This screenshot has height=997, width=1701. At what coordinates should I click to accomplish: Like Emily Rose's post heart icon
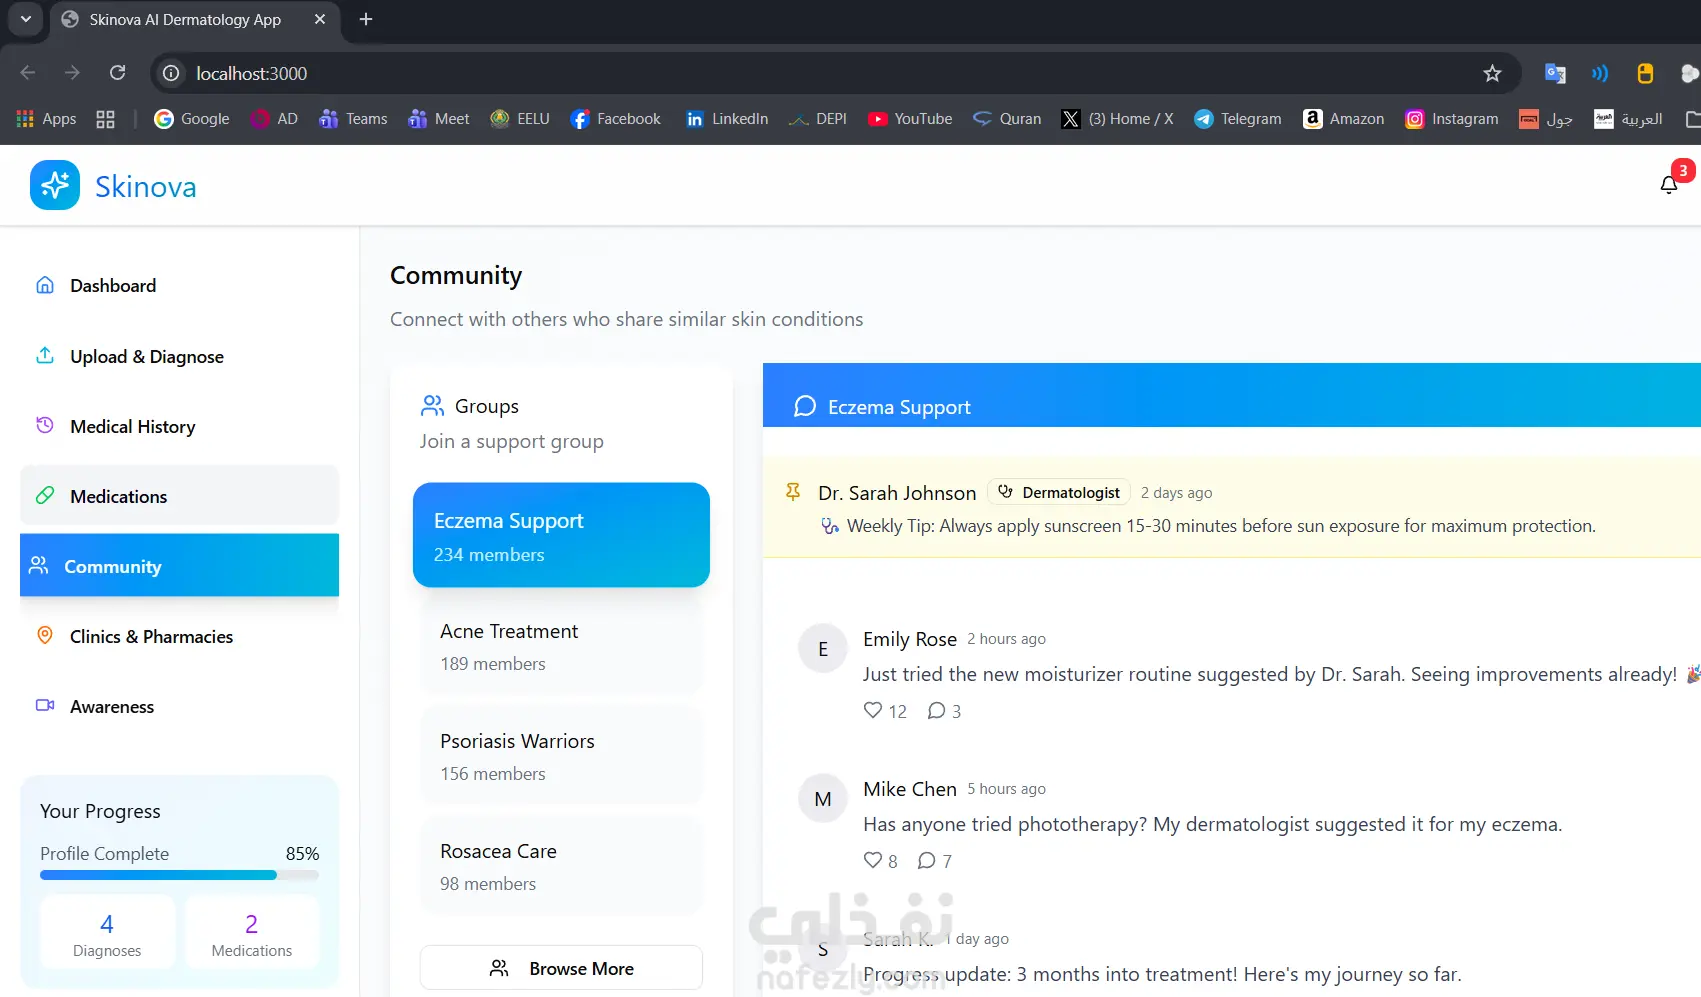(873, 710)
